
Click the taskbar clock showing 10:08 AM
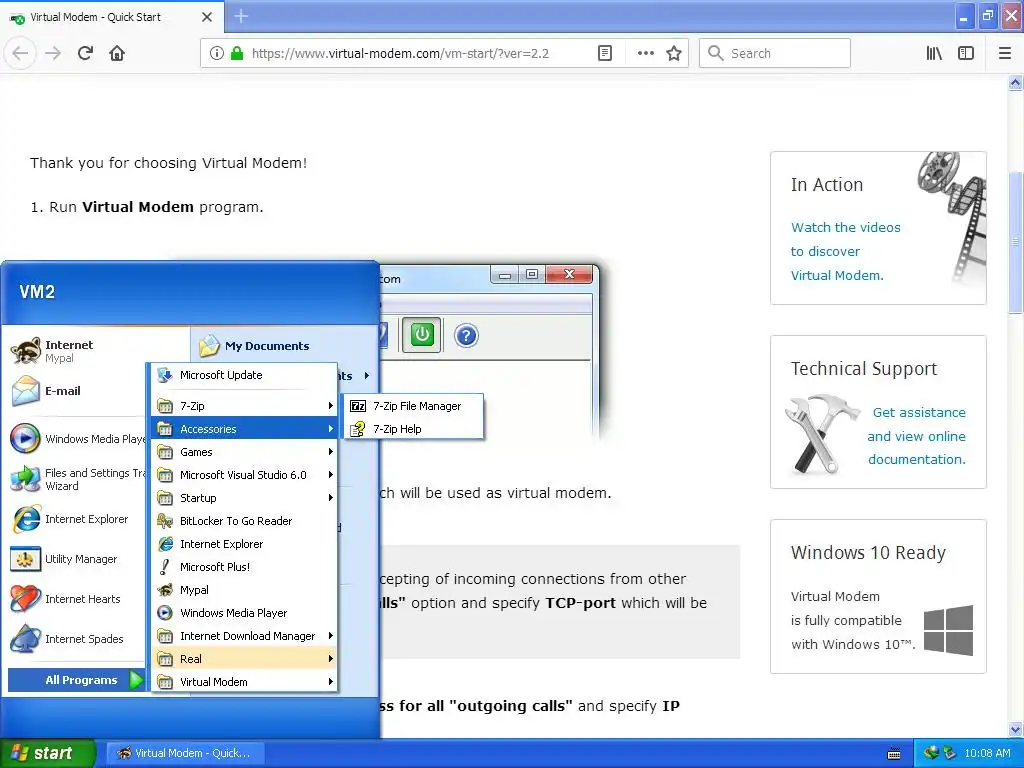click(x=987, y=753)
